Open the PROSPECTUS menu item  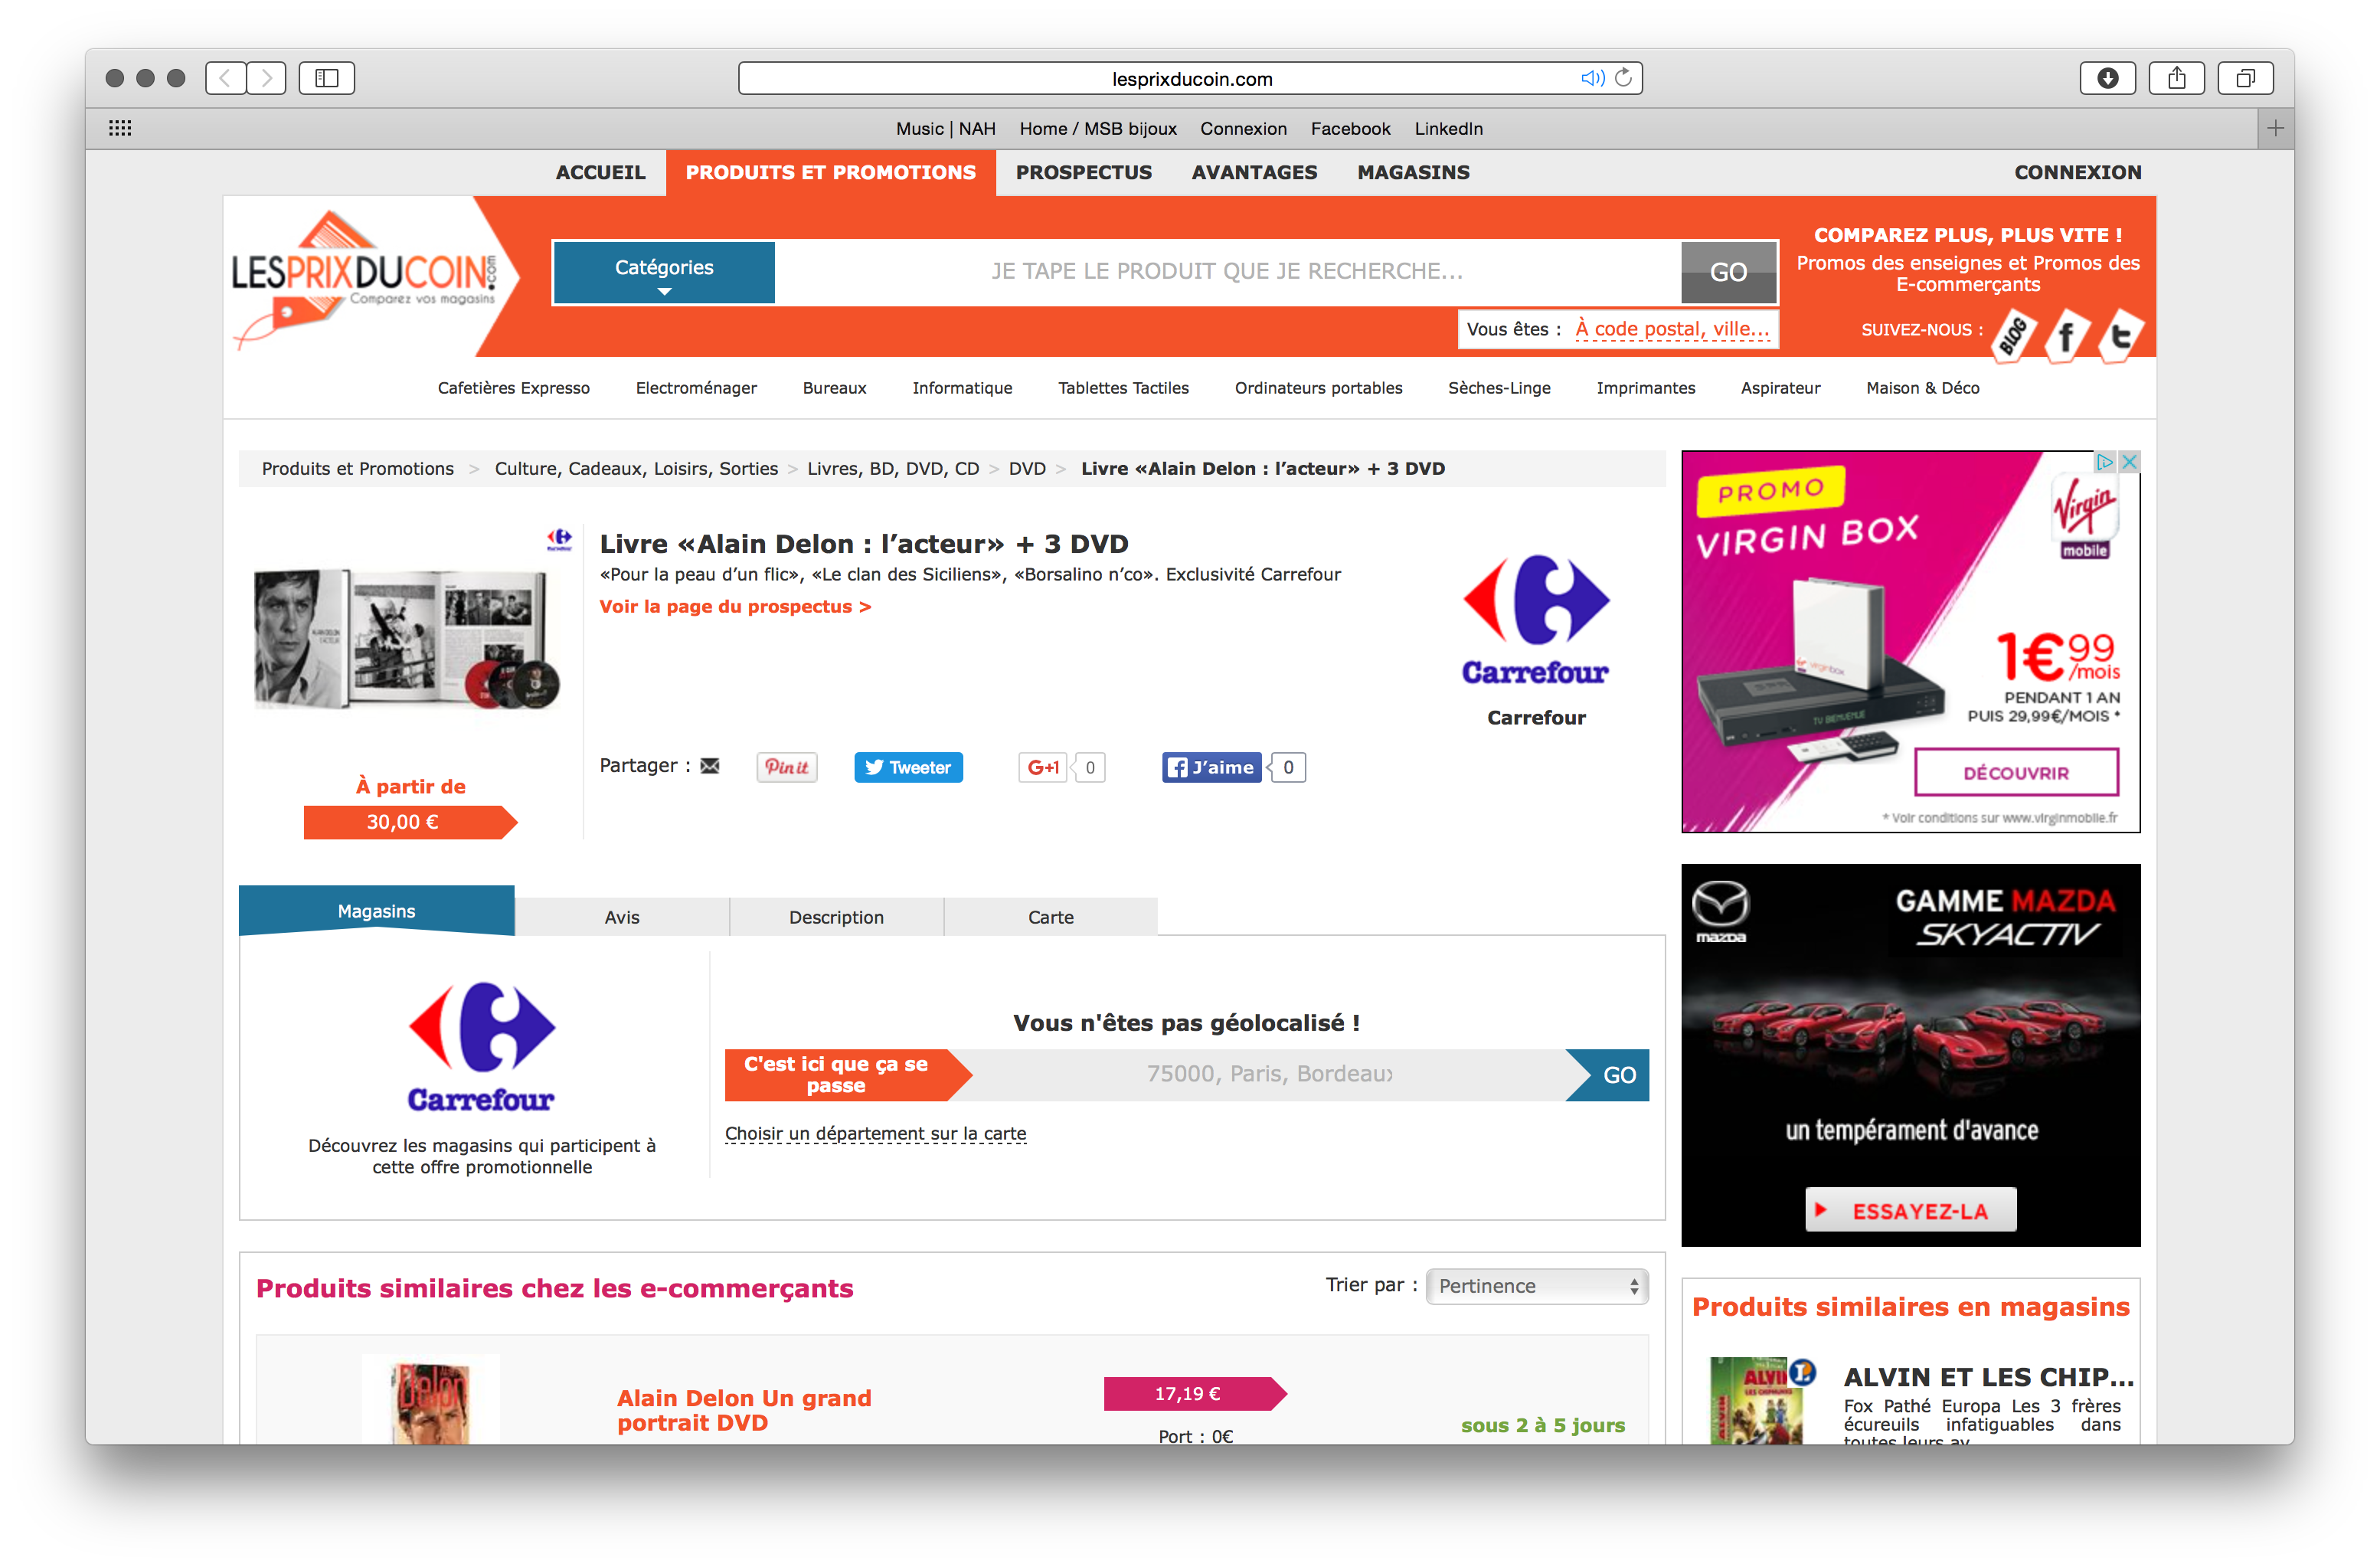click(1083, 172)
